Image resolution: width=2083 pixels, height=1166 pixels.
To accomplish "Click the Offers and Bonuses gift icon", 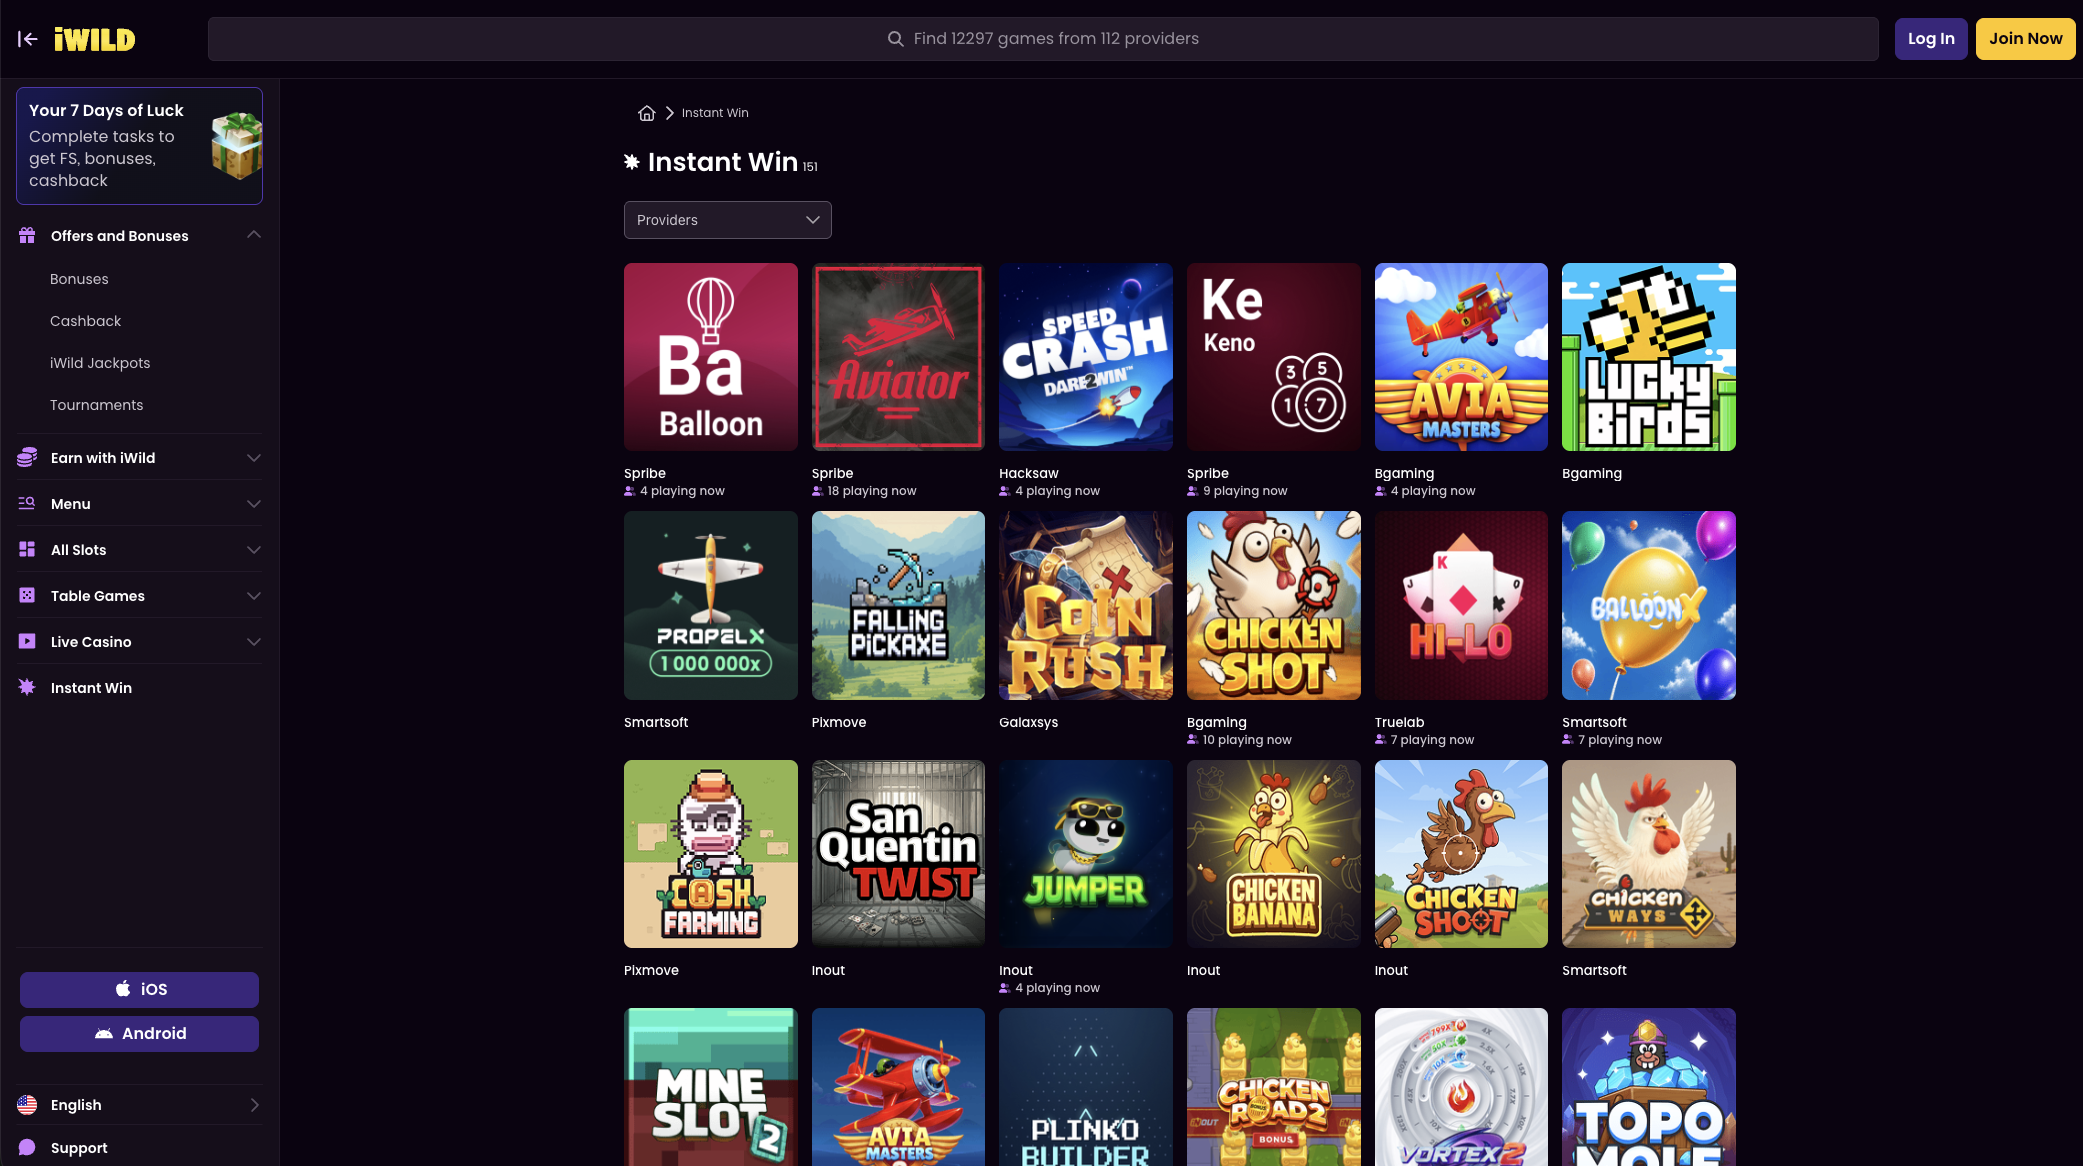I will click(27, 236).
